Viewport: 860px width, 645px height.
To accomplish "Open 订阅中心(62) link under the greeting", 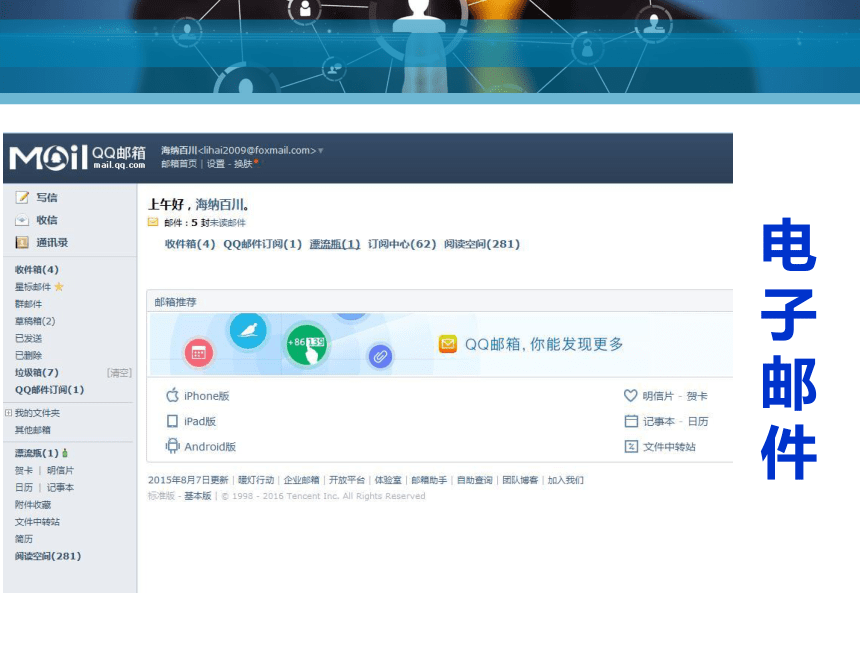I will [402, 244].
